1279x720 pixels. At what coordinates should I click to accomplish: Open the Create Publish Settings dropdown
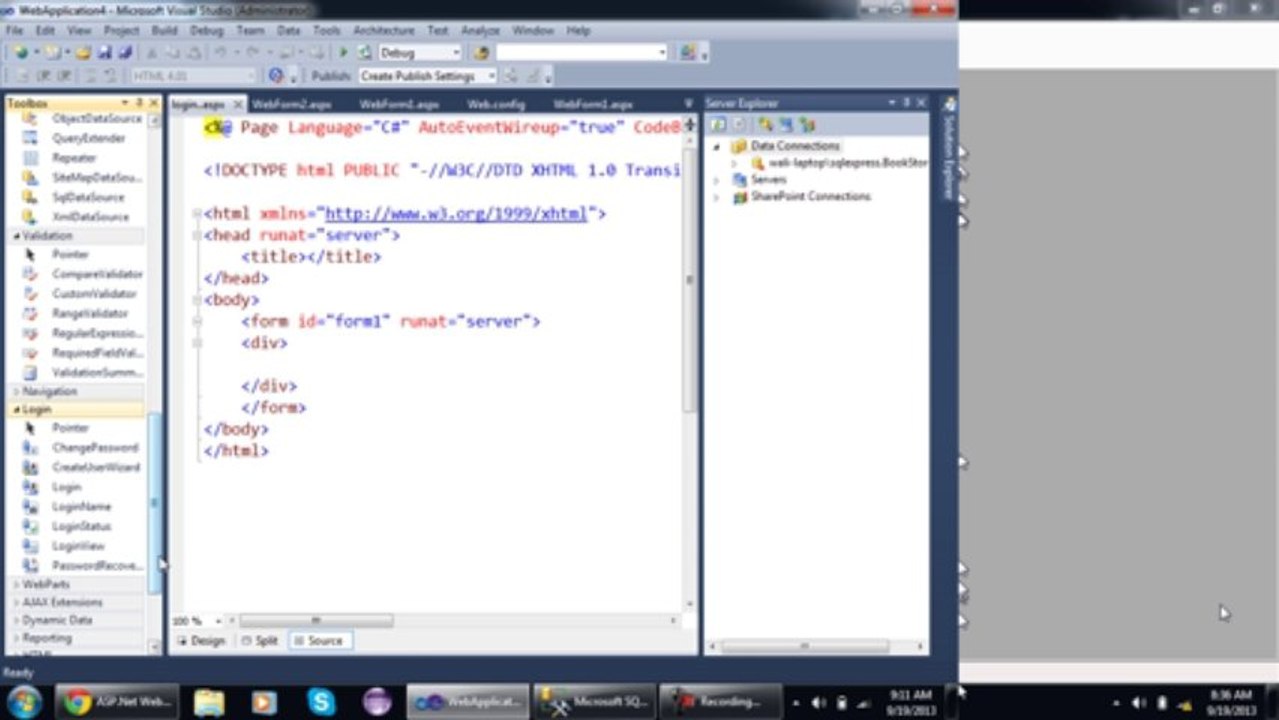pyautogui.click(x=427, y=76)
